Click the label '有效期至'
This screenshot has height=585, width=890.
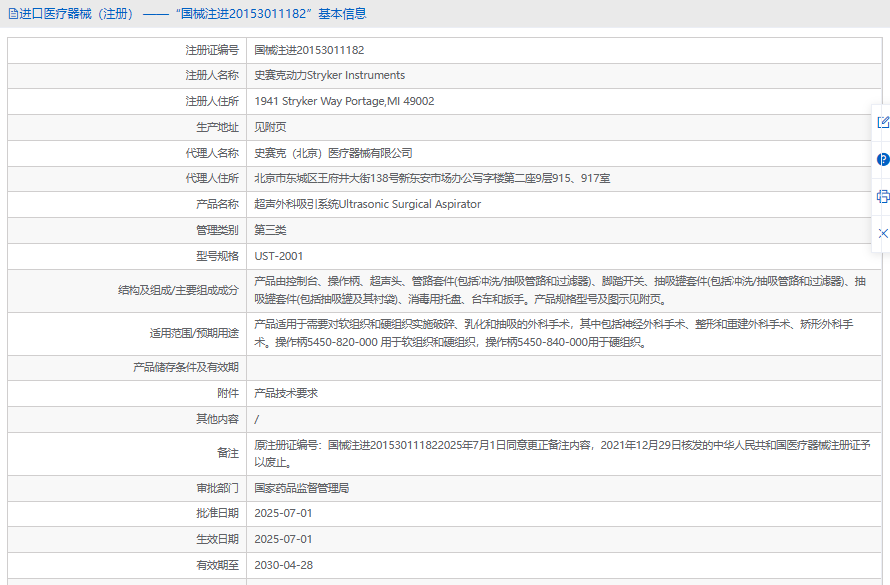point(217,565)
